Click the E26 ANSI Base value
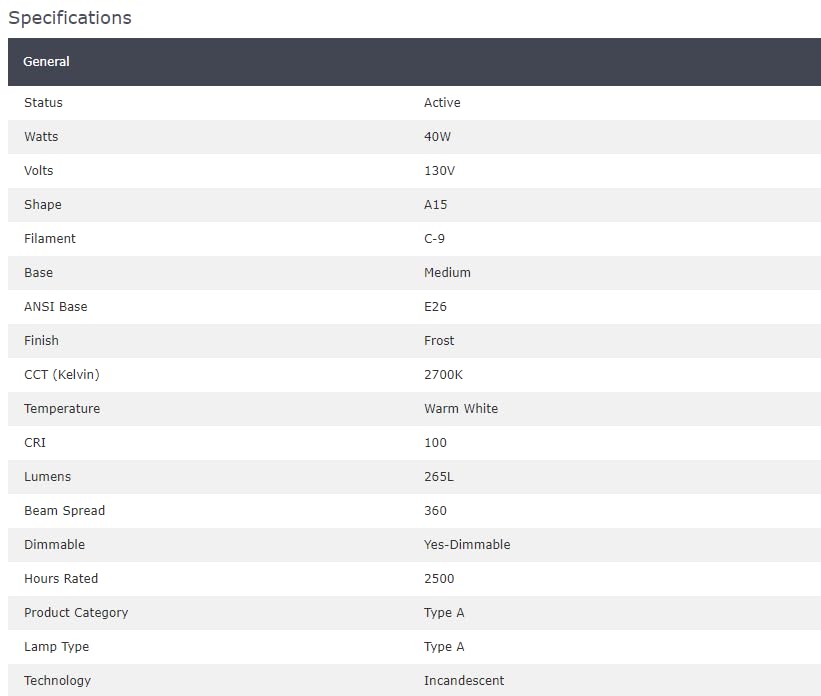The height and width of the screenshot is (696, 821). (x=435, y=307)
